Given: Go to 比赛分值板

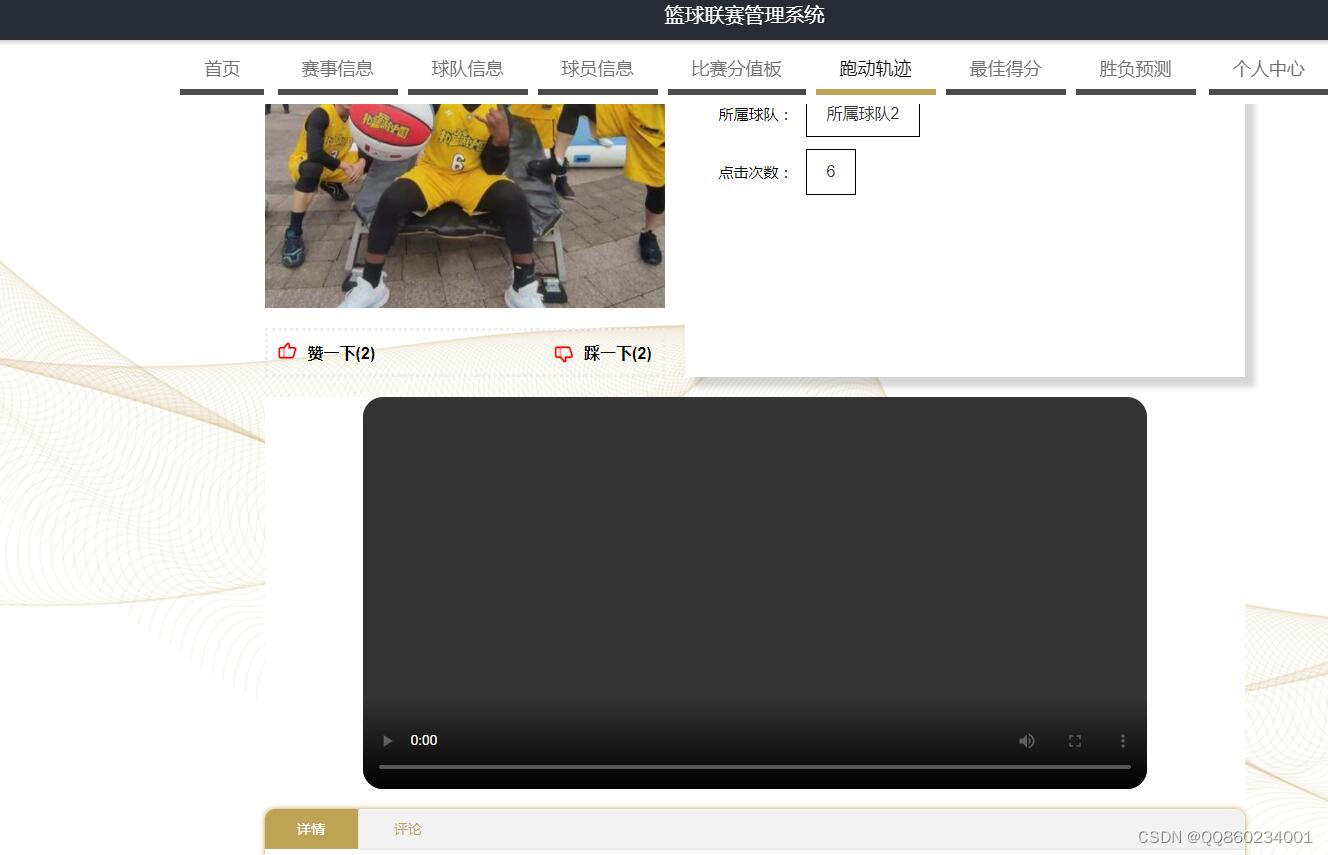Looking at the screenshot, I should coord(736,68).
